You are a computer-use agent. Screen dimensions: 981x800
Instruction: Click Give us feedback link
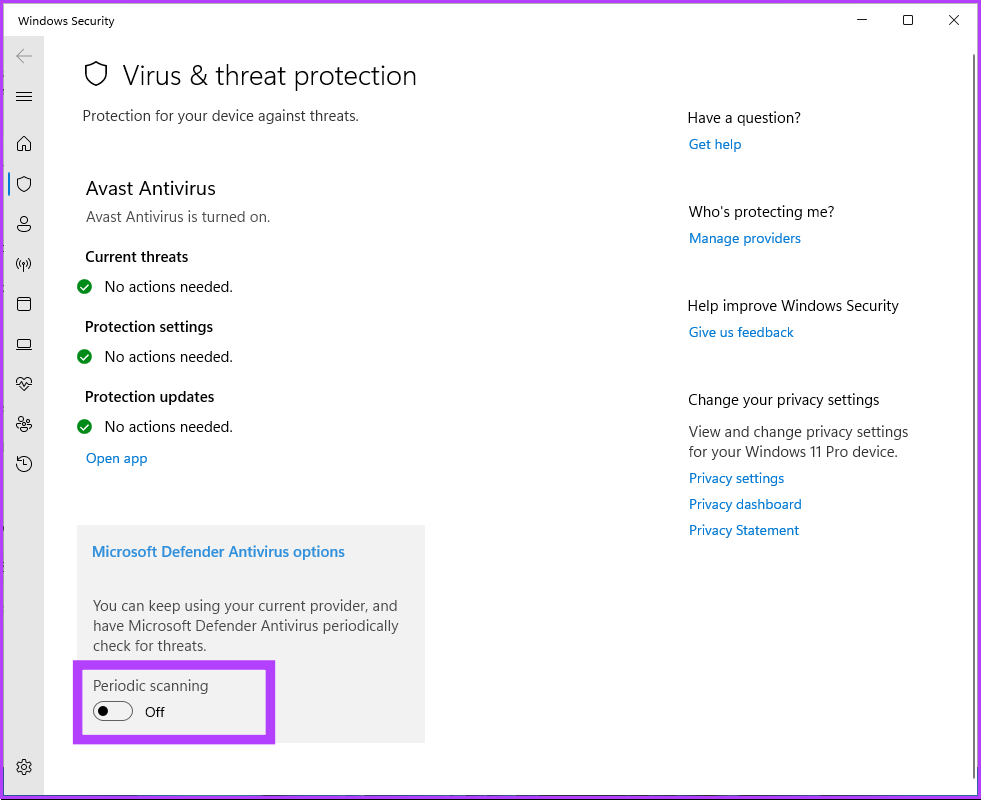click(x=741, y=332)
